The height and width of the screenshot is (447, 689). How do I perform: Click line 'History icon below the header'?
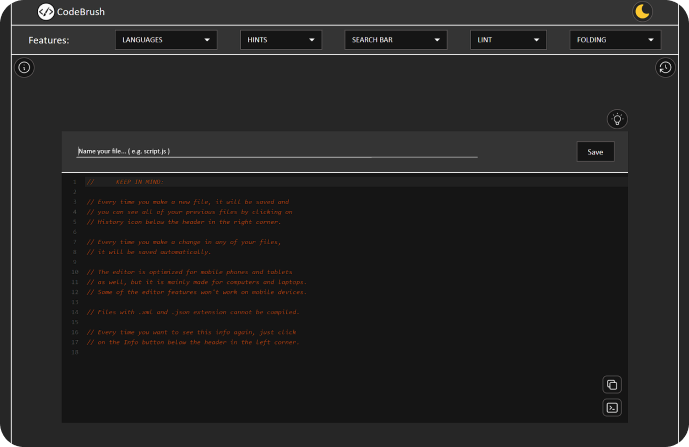(x=184, y=222)
